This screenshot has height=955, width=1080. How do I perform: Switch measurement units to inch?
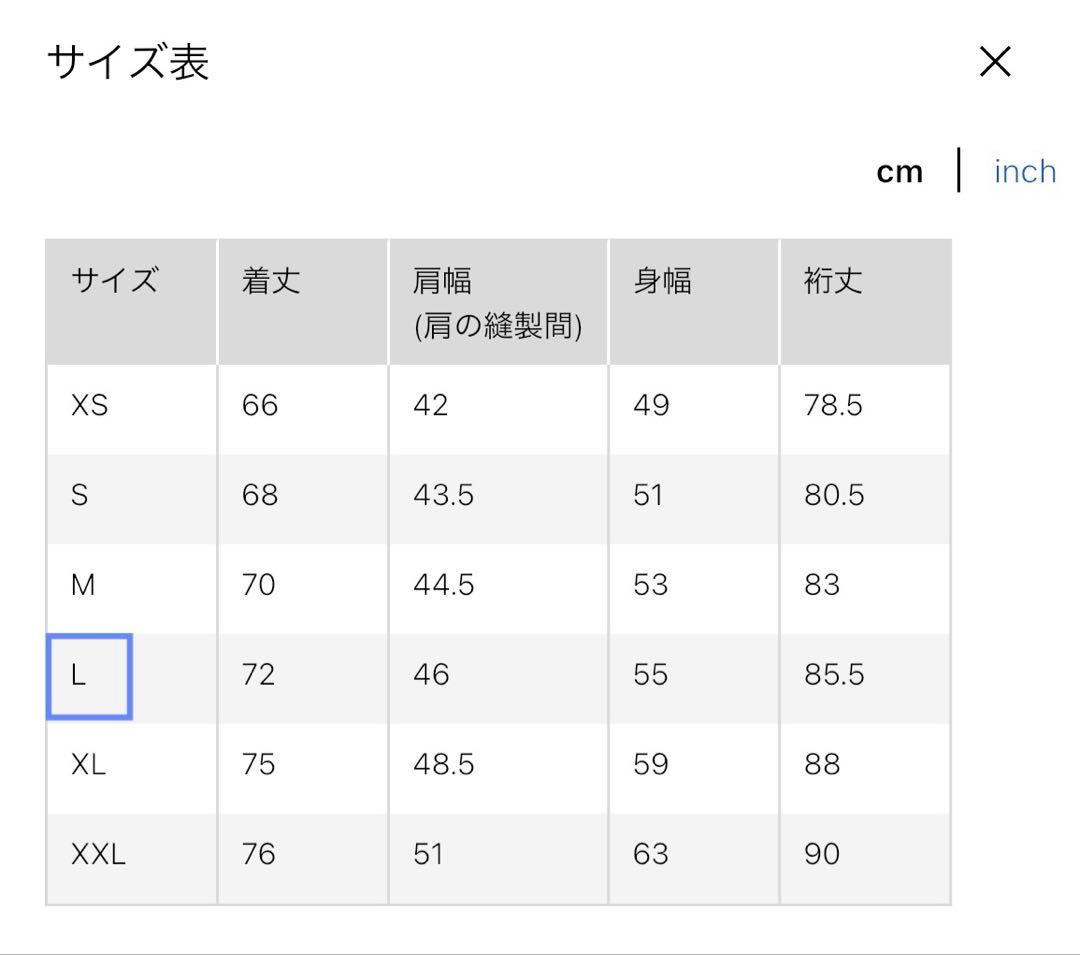(x=1024, y=171)
